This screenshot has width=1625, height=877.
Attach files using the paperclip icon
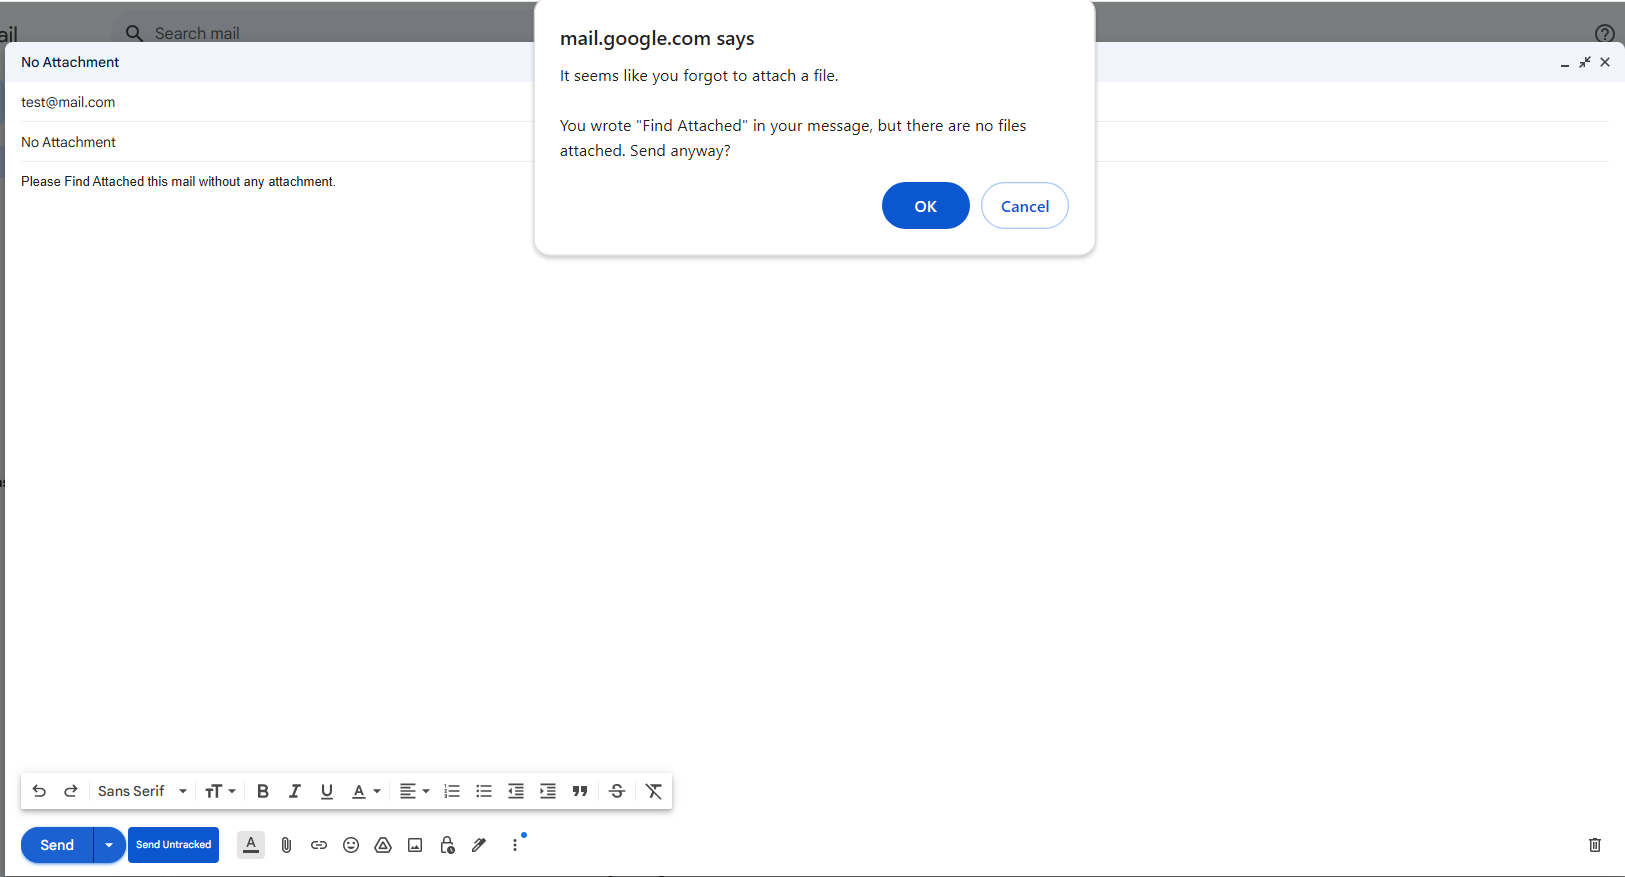point(286,845)
